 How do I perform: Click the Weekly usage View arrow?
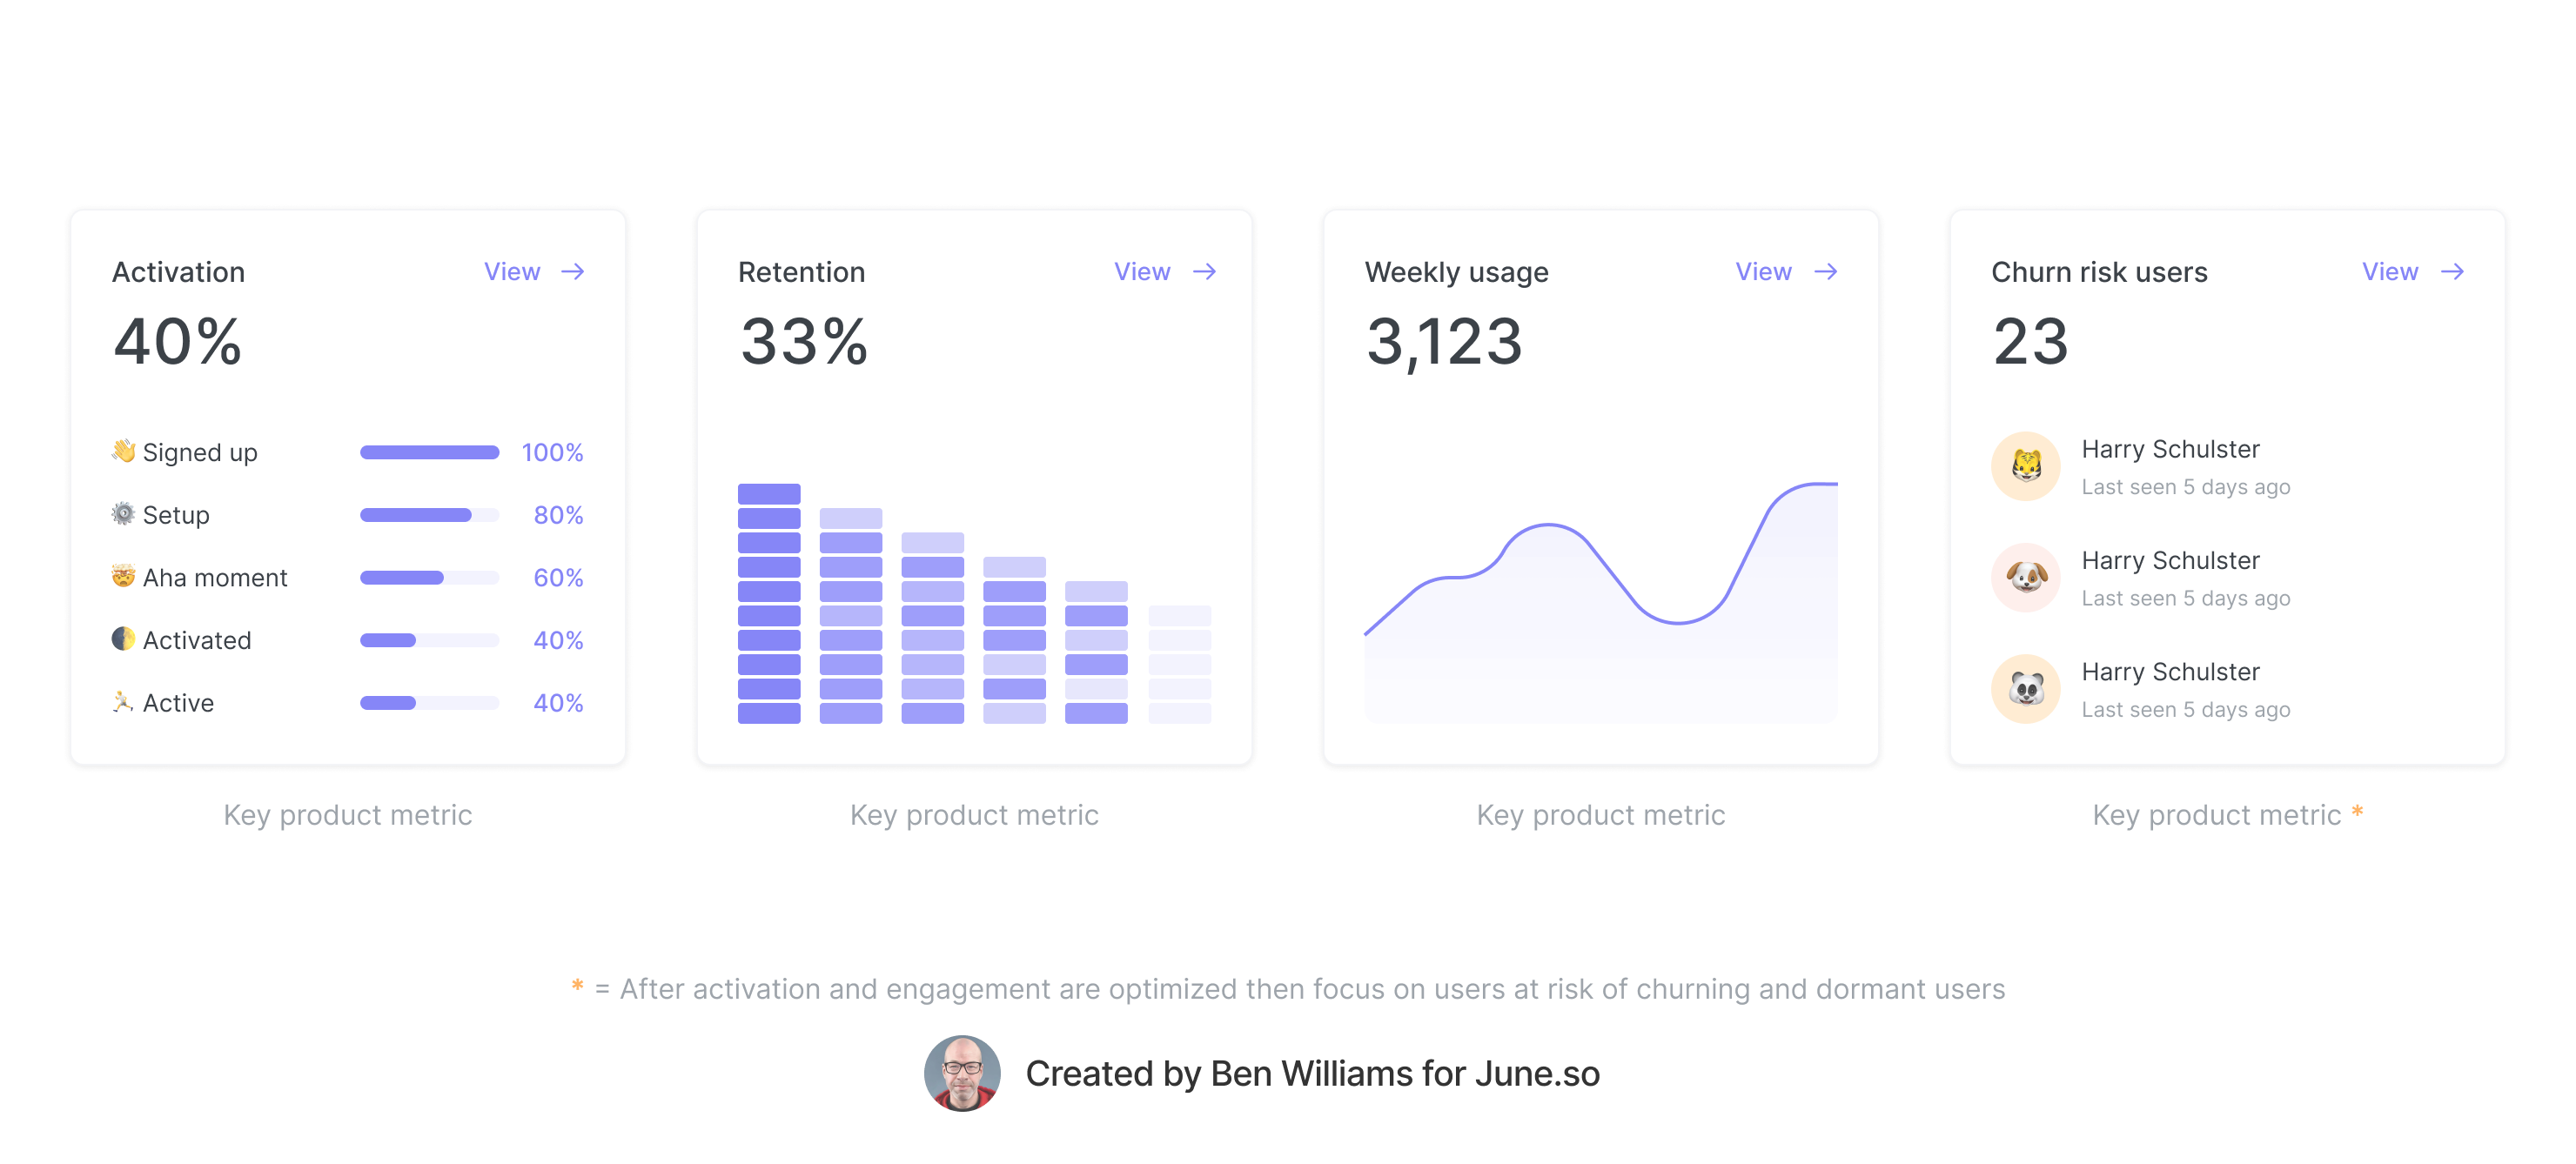[x=1825, y=272]
